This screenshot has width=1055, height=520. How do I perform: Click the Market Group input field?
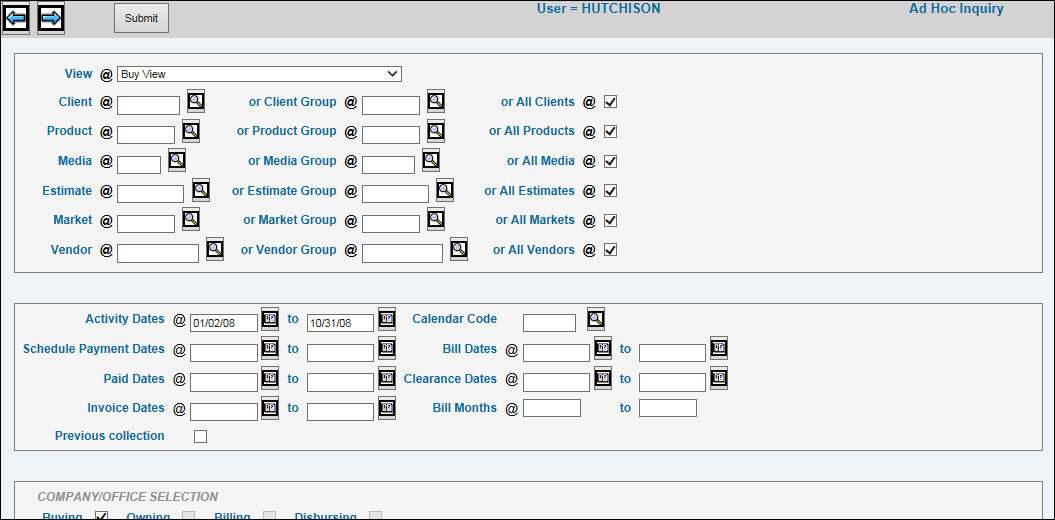pos(391,223)
